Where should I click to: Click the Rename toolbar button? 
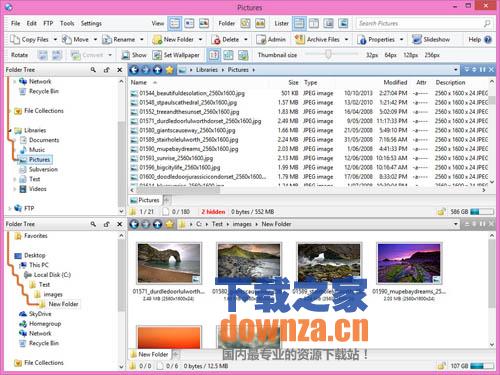[118, 40]
